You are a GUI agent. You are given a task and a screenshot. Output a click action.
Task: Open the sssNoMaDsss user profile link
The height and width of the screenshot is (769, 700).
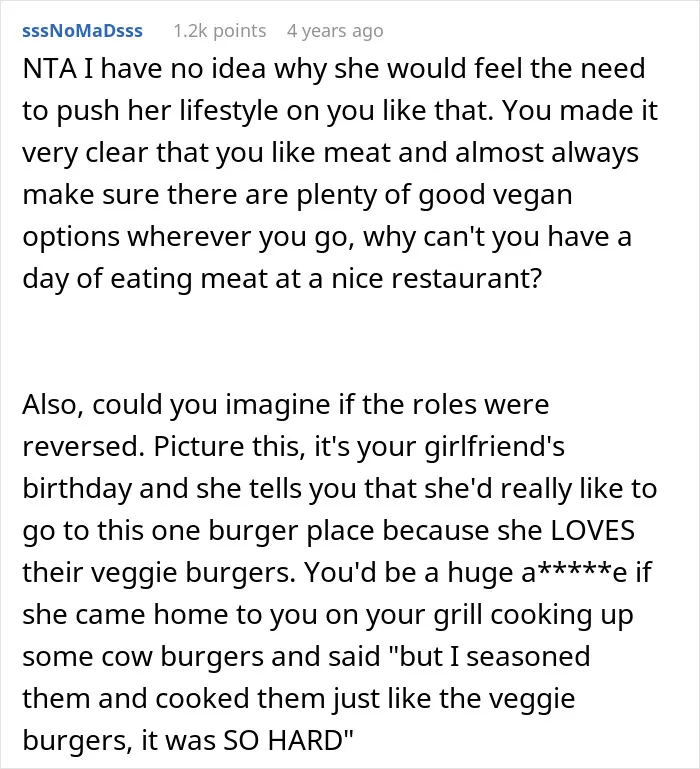pyautogui.click(x=82, y=31)
